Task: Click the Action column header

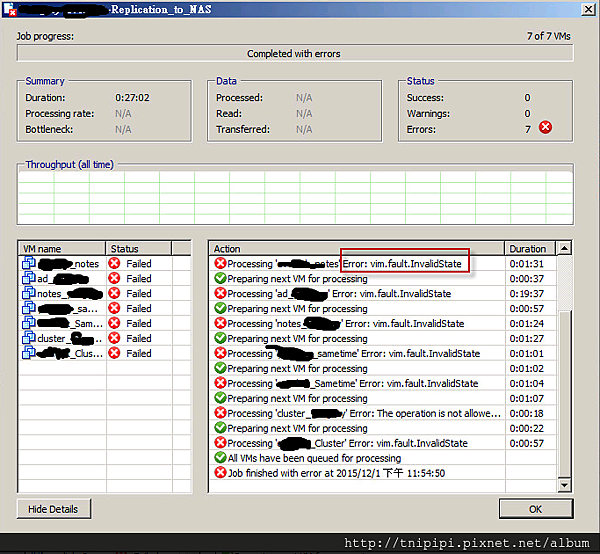Action: coord(357,249)
